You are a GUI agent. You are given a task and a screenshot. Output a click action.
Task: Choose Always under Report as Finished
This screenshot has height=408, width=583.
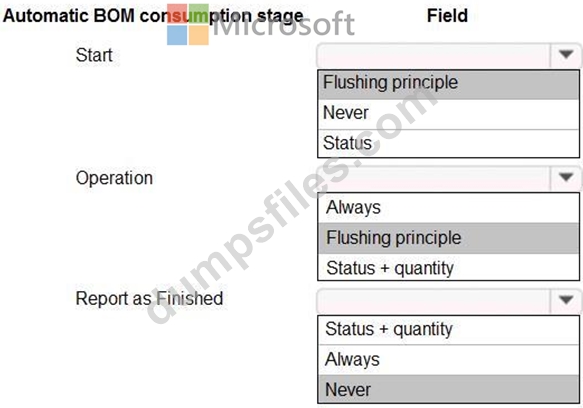pos(448,360)
